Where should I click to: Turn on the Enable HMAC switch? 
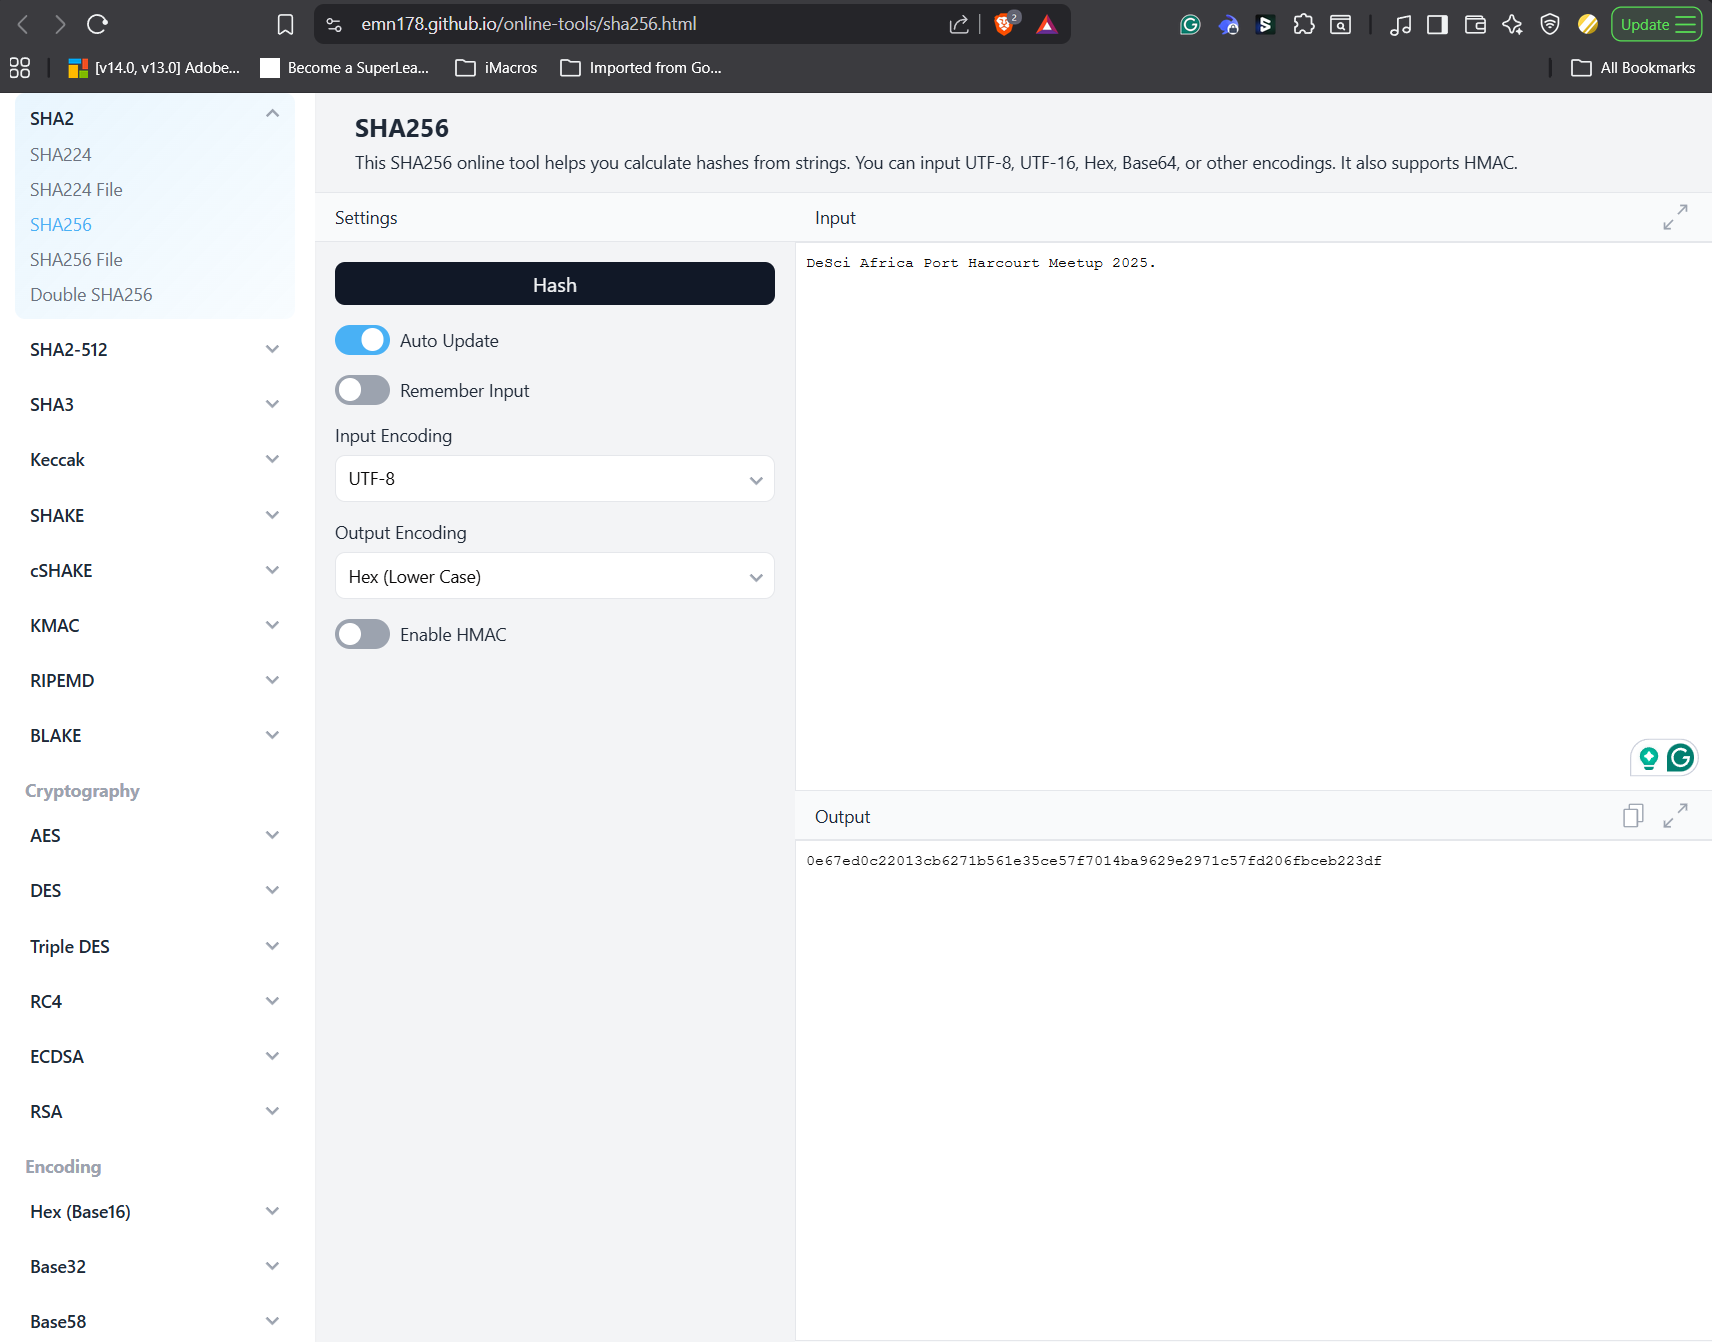362,634
